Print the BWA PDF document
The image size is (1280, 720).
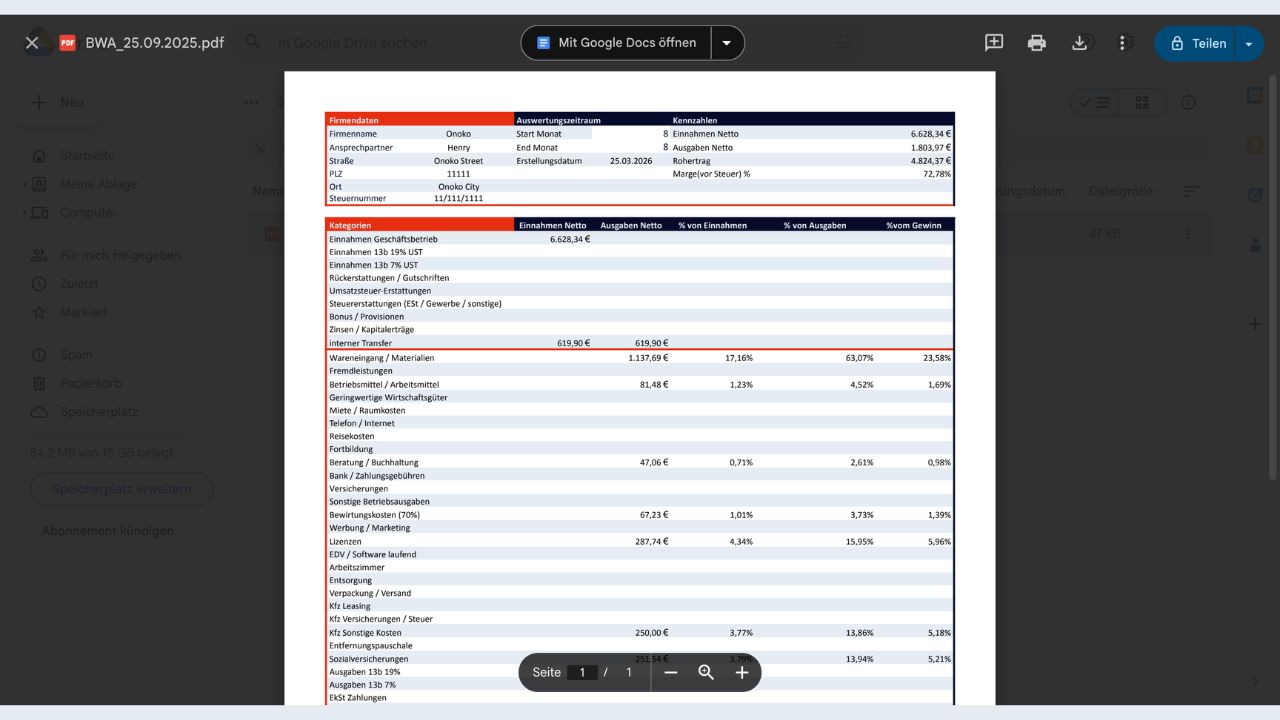tap(1036, 43)
